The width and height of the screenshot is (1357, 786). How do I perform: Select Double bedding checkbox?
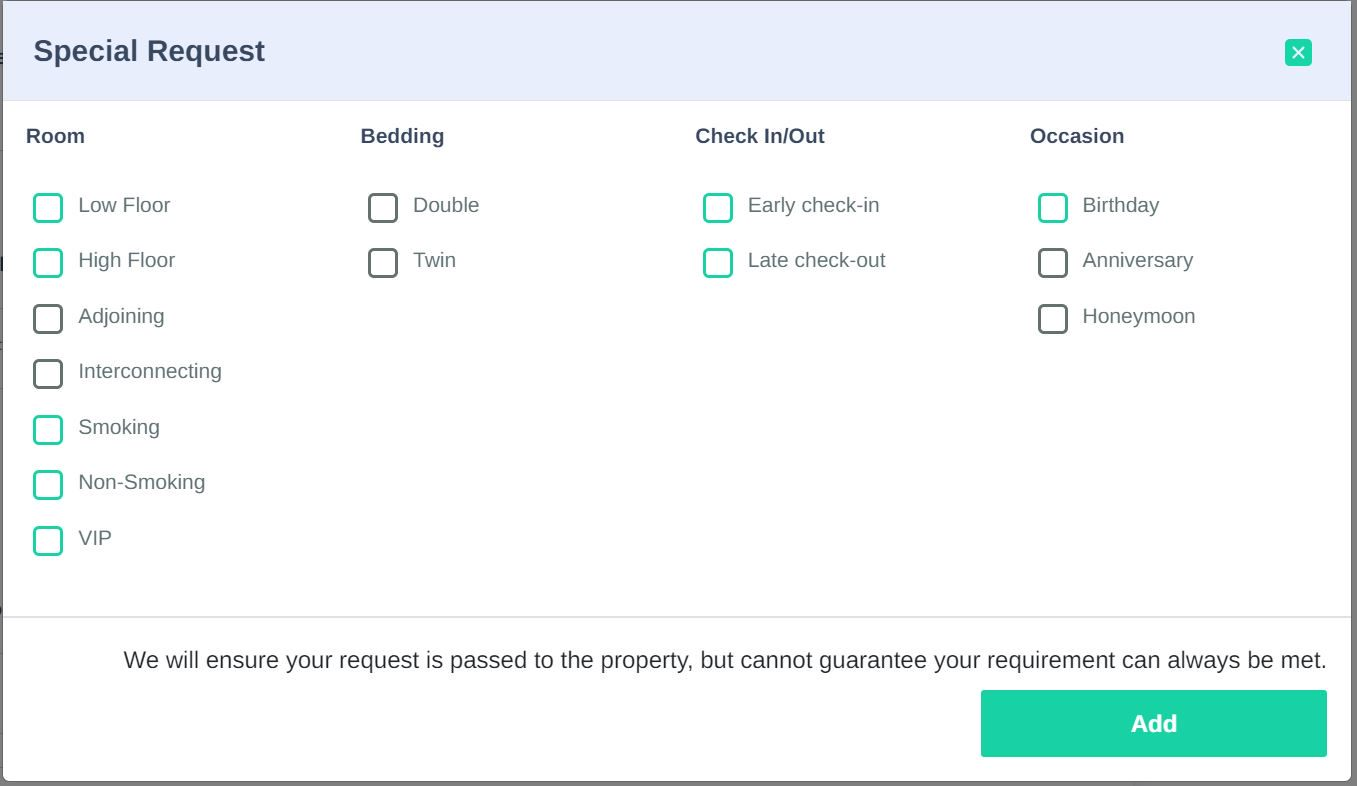[x=383, y=208]
